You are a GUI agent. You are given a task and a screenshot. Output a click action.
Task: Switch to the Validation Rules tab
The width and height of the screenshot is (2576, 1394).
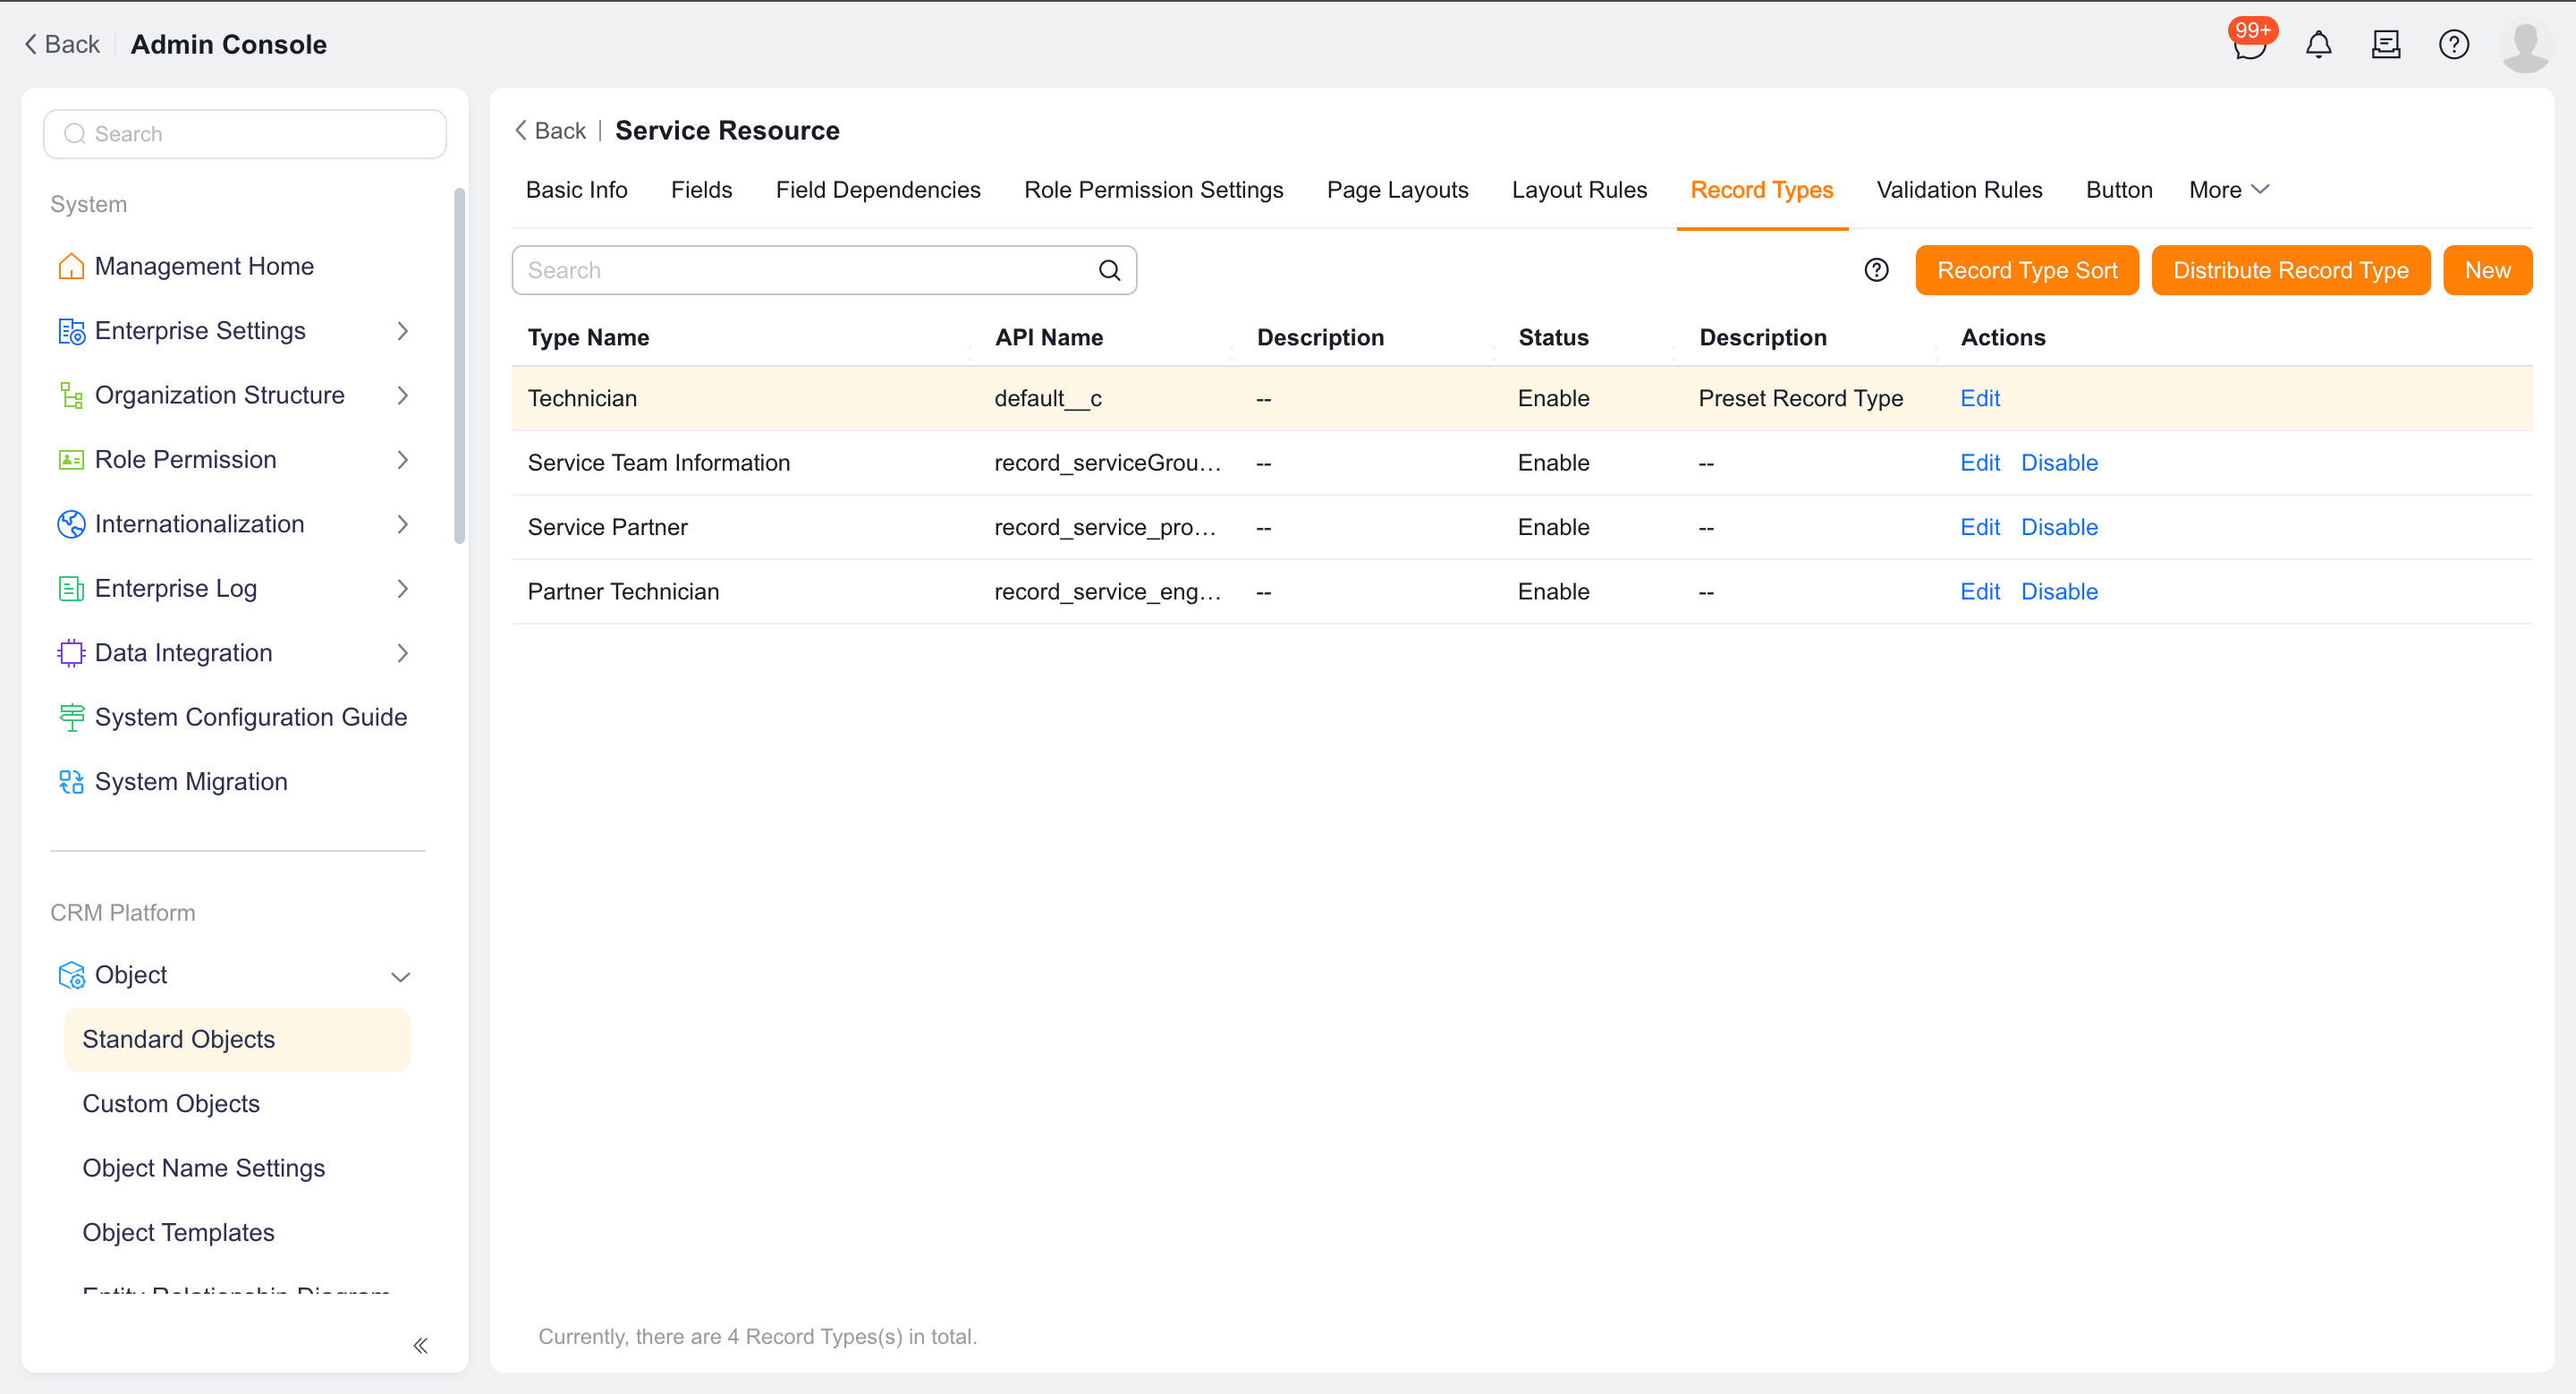pos(1959,190)
